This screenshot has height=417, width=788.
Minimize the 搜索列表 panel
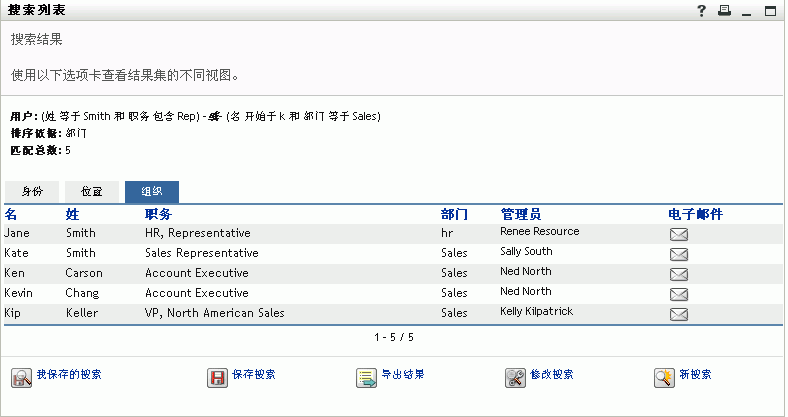coord(746,12)
